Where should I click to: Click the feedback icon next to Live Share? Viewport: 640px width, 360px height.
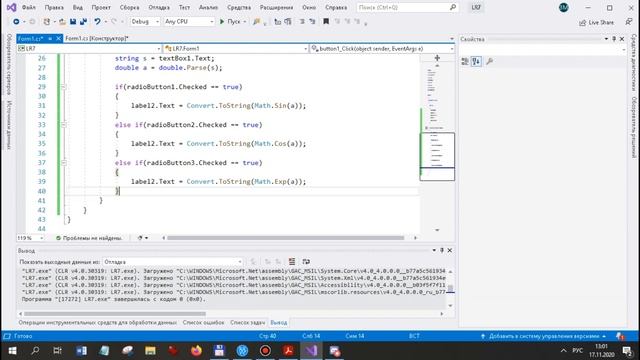(x=629, y=22)
